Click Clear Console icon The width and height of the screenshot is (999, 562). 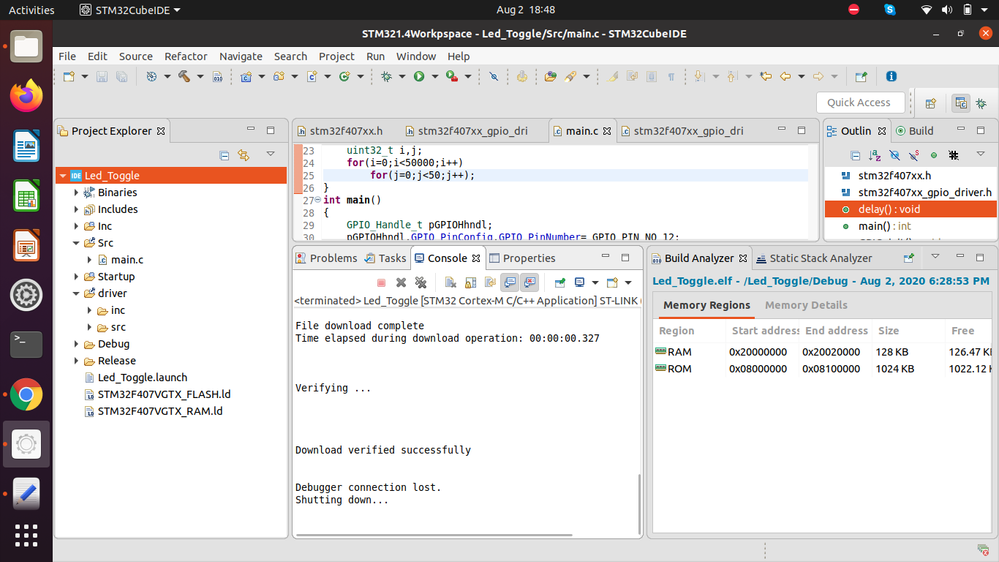450,282
